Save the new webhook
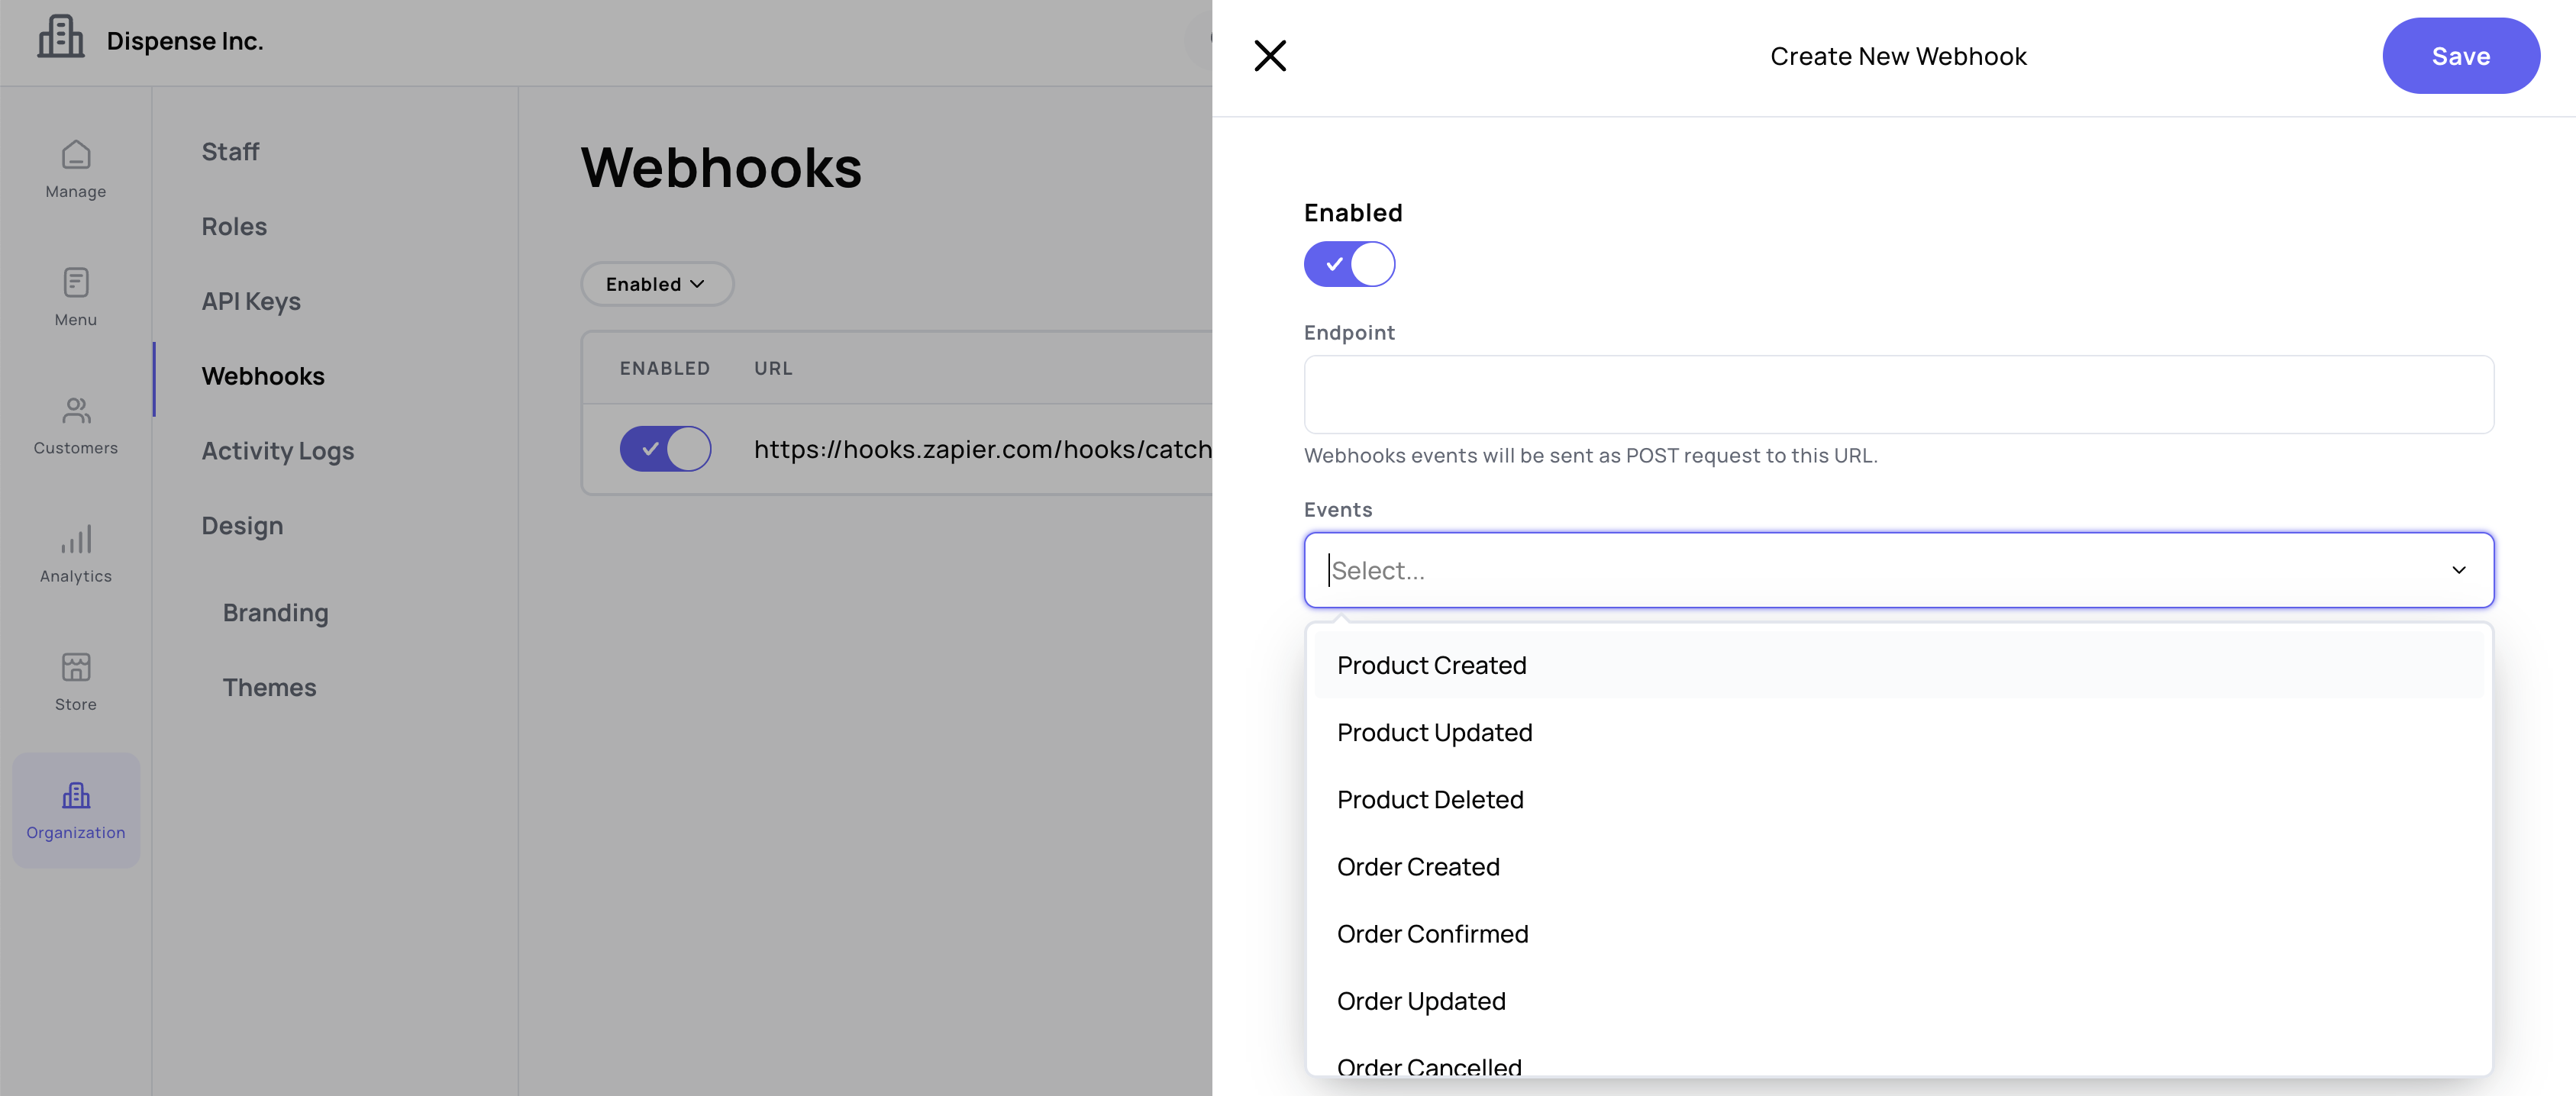 tap(2460, 56)
